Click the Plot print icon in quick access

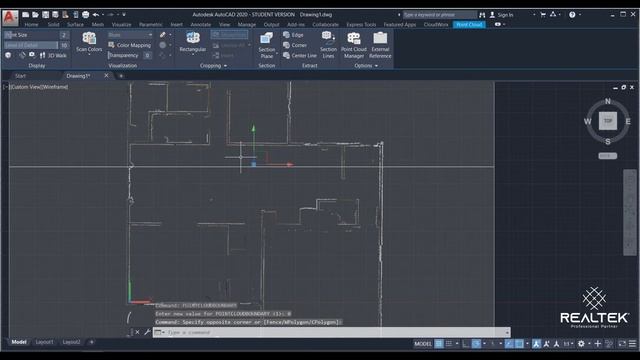coord(85,15)
